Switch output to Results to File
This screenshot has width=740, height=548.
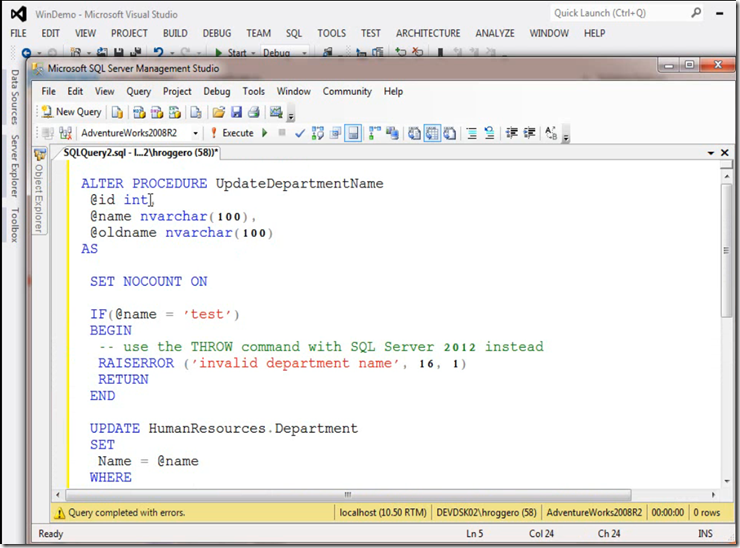(x=450, y=134)
